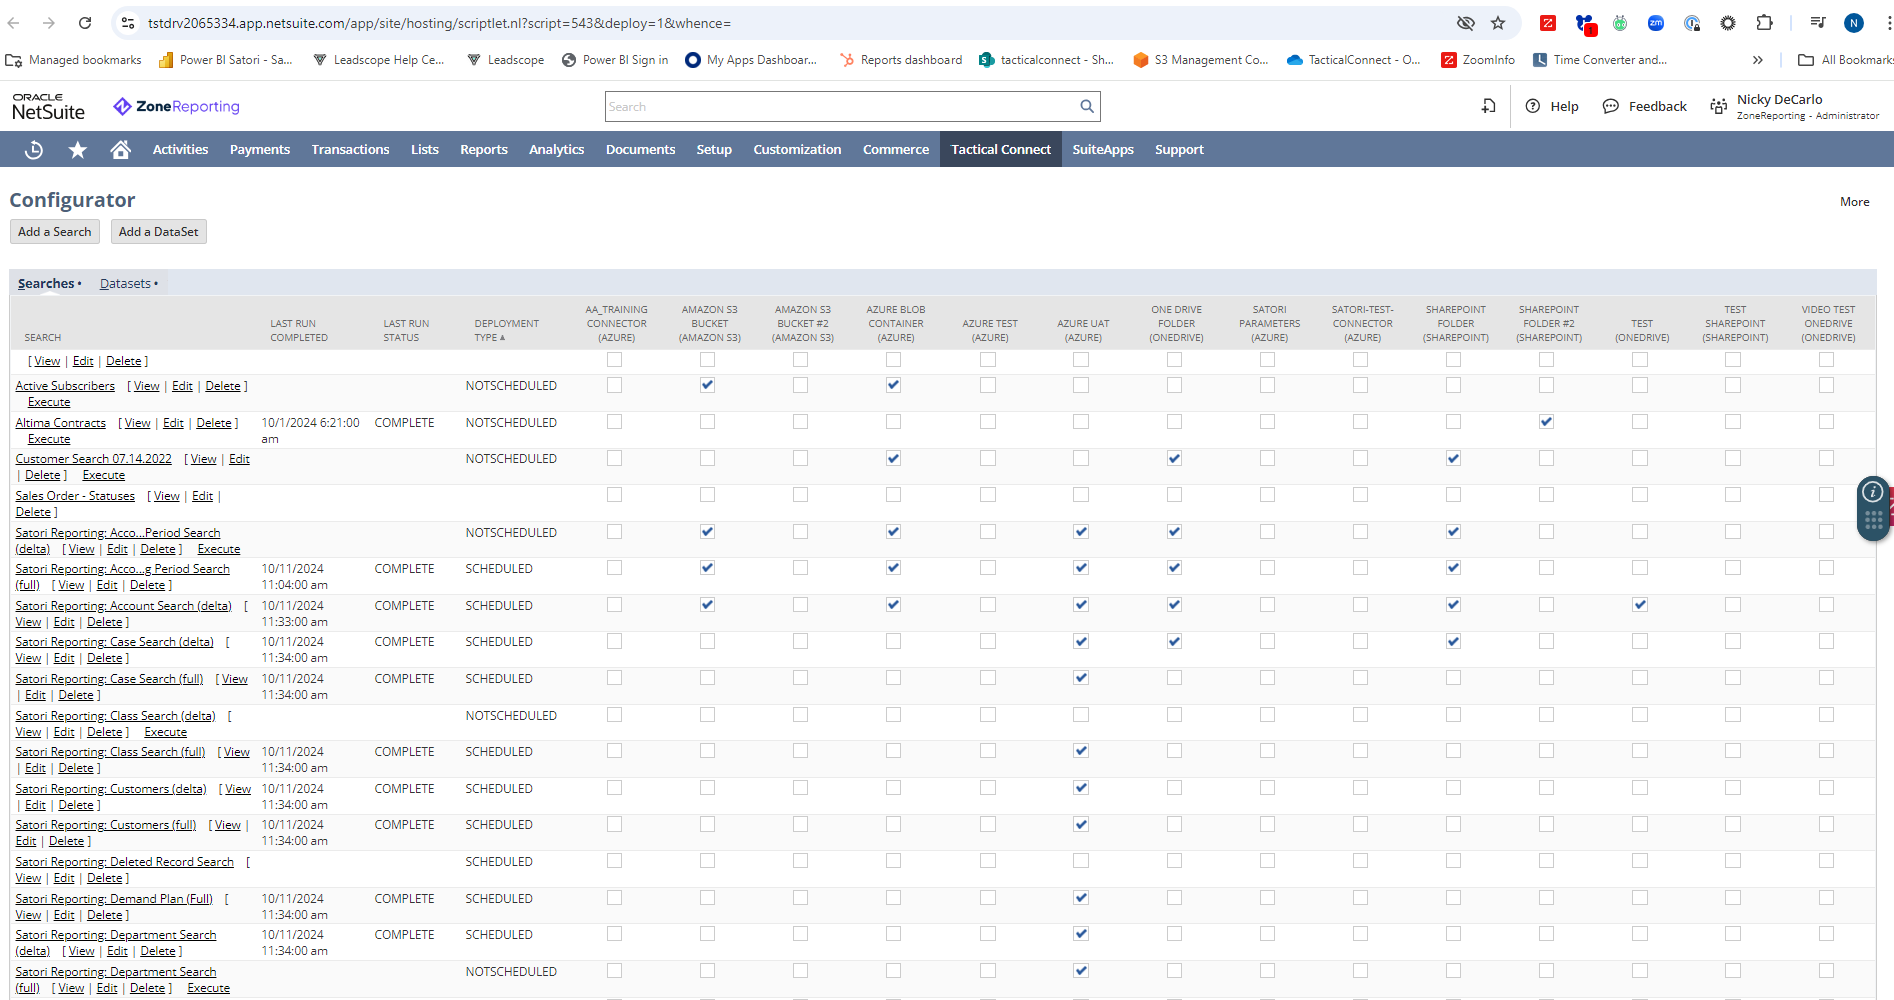Go to the NetSuite Home icon
1894x1000 pixels.
pos(121,150)
